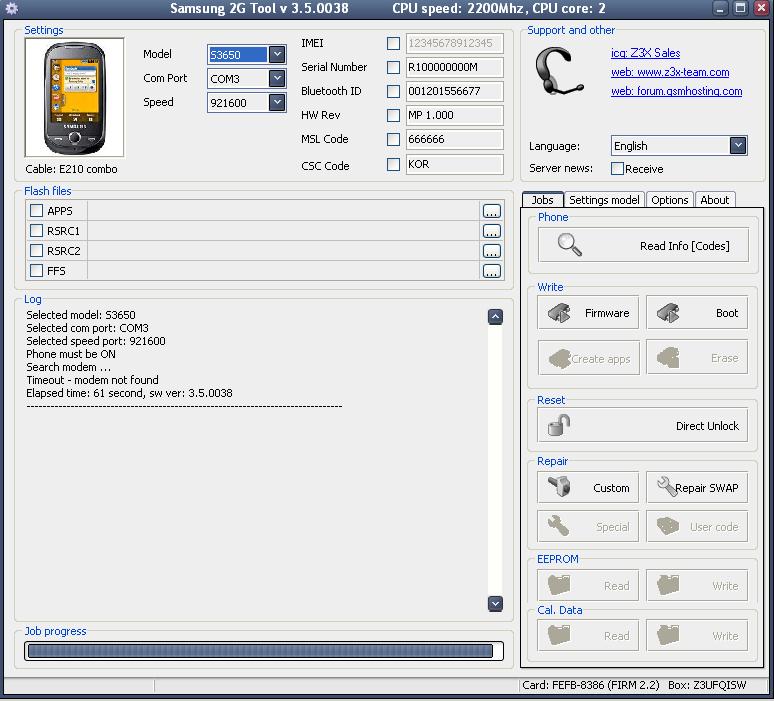Click the IMEI field 12345678912345
Viewport: 774px width, 701px height.
[454, 43]
